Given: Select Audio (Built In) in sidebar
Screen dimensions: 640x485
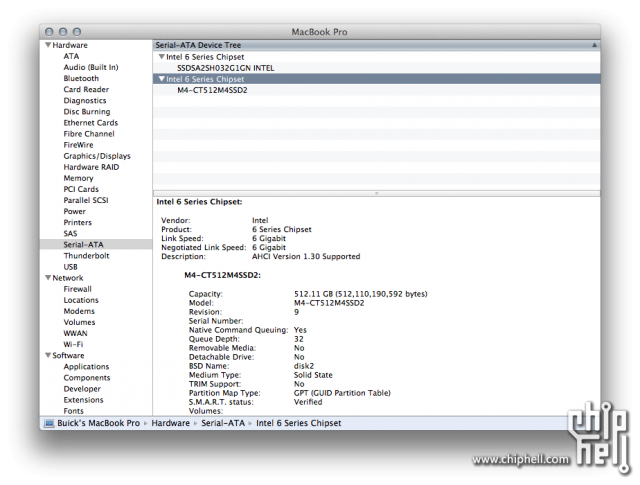Looking at the screenshot, I should click(x=91, y=67).
